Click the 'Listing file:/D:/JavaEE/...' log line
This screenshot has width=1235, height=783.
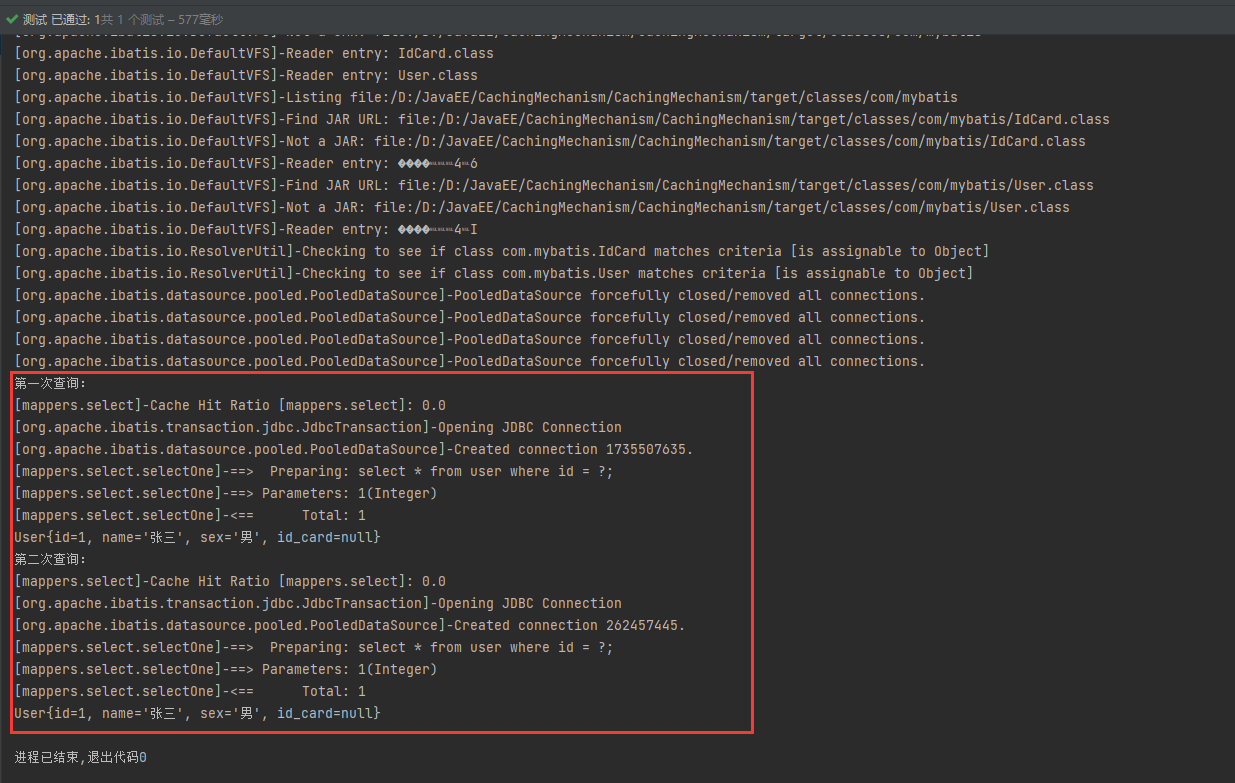(486, 98)
